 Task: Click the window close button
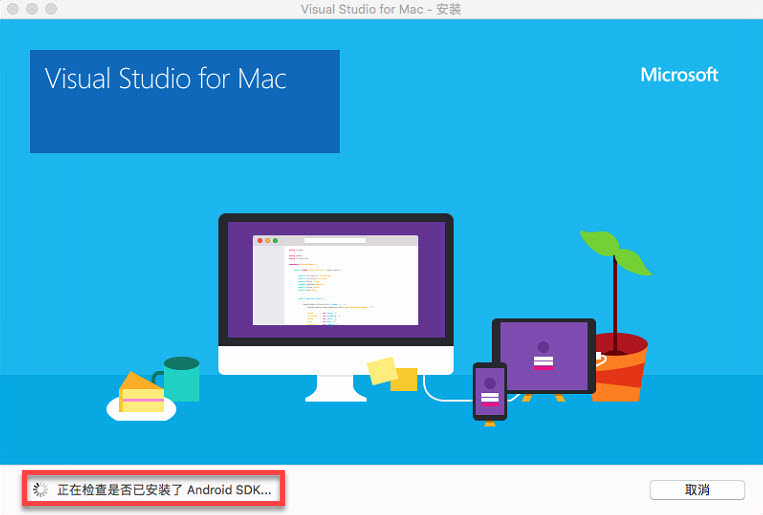click(13, 9)
